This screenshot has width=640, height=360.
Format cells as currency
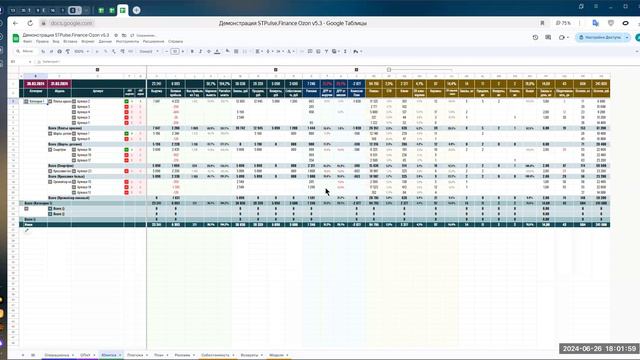coord(97,51)
